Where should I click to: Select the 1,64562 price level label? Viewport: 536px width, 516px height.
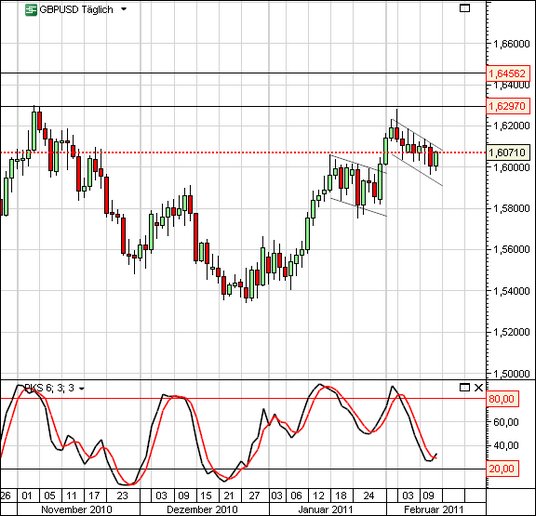(507, 74)
